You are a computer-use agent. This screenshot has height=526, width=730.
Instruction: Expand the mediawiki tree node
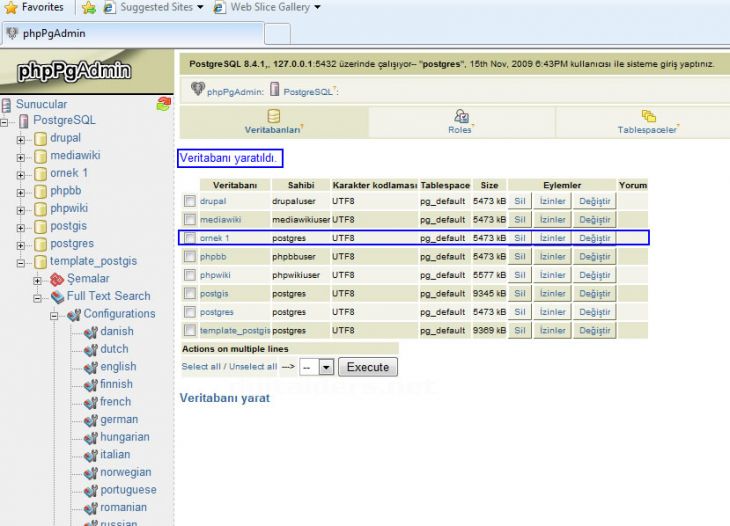click(x=20, y=157)
